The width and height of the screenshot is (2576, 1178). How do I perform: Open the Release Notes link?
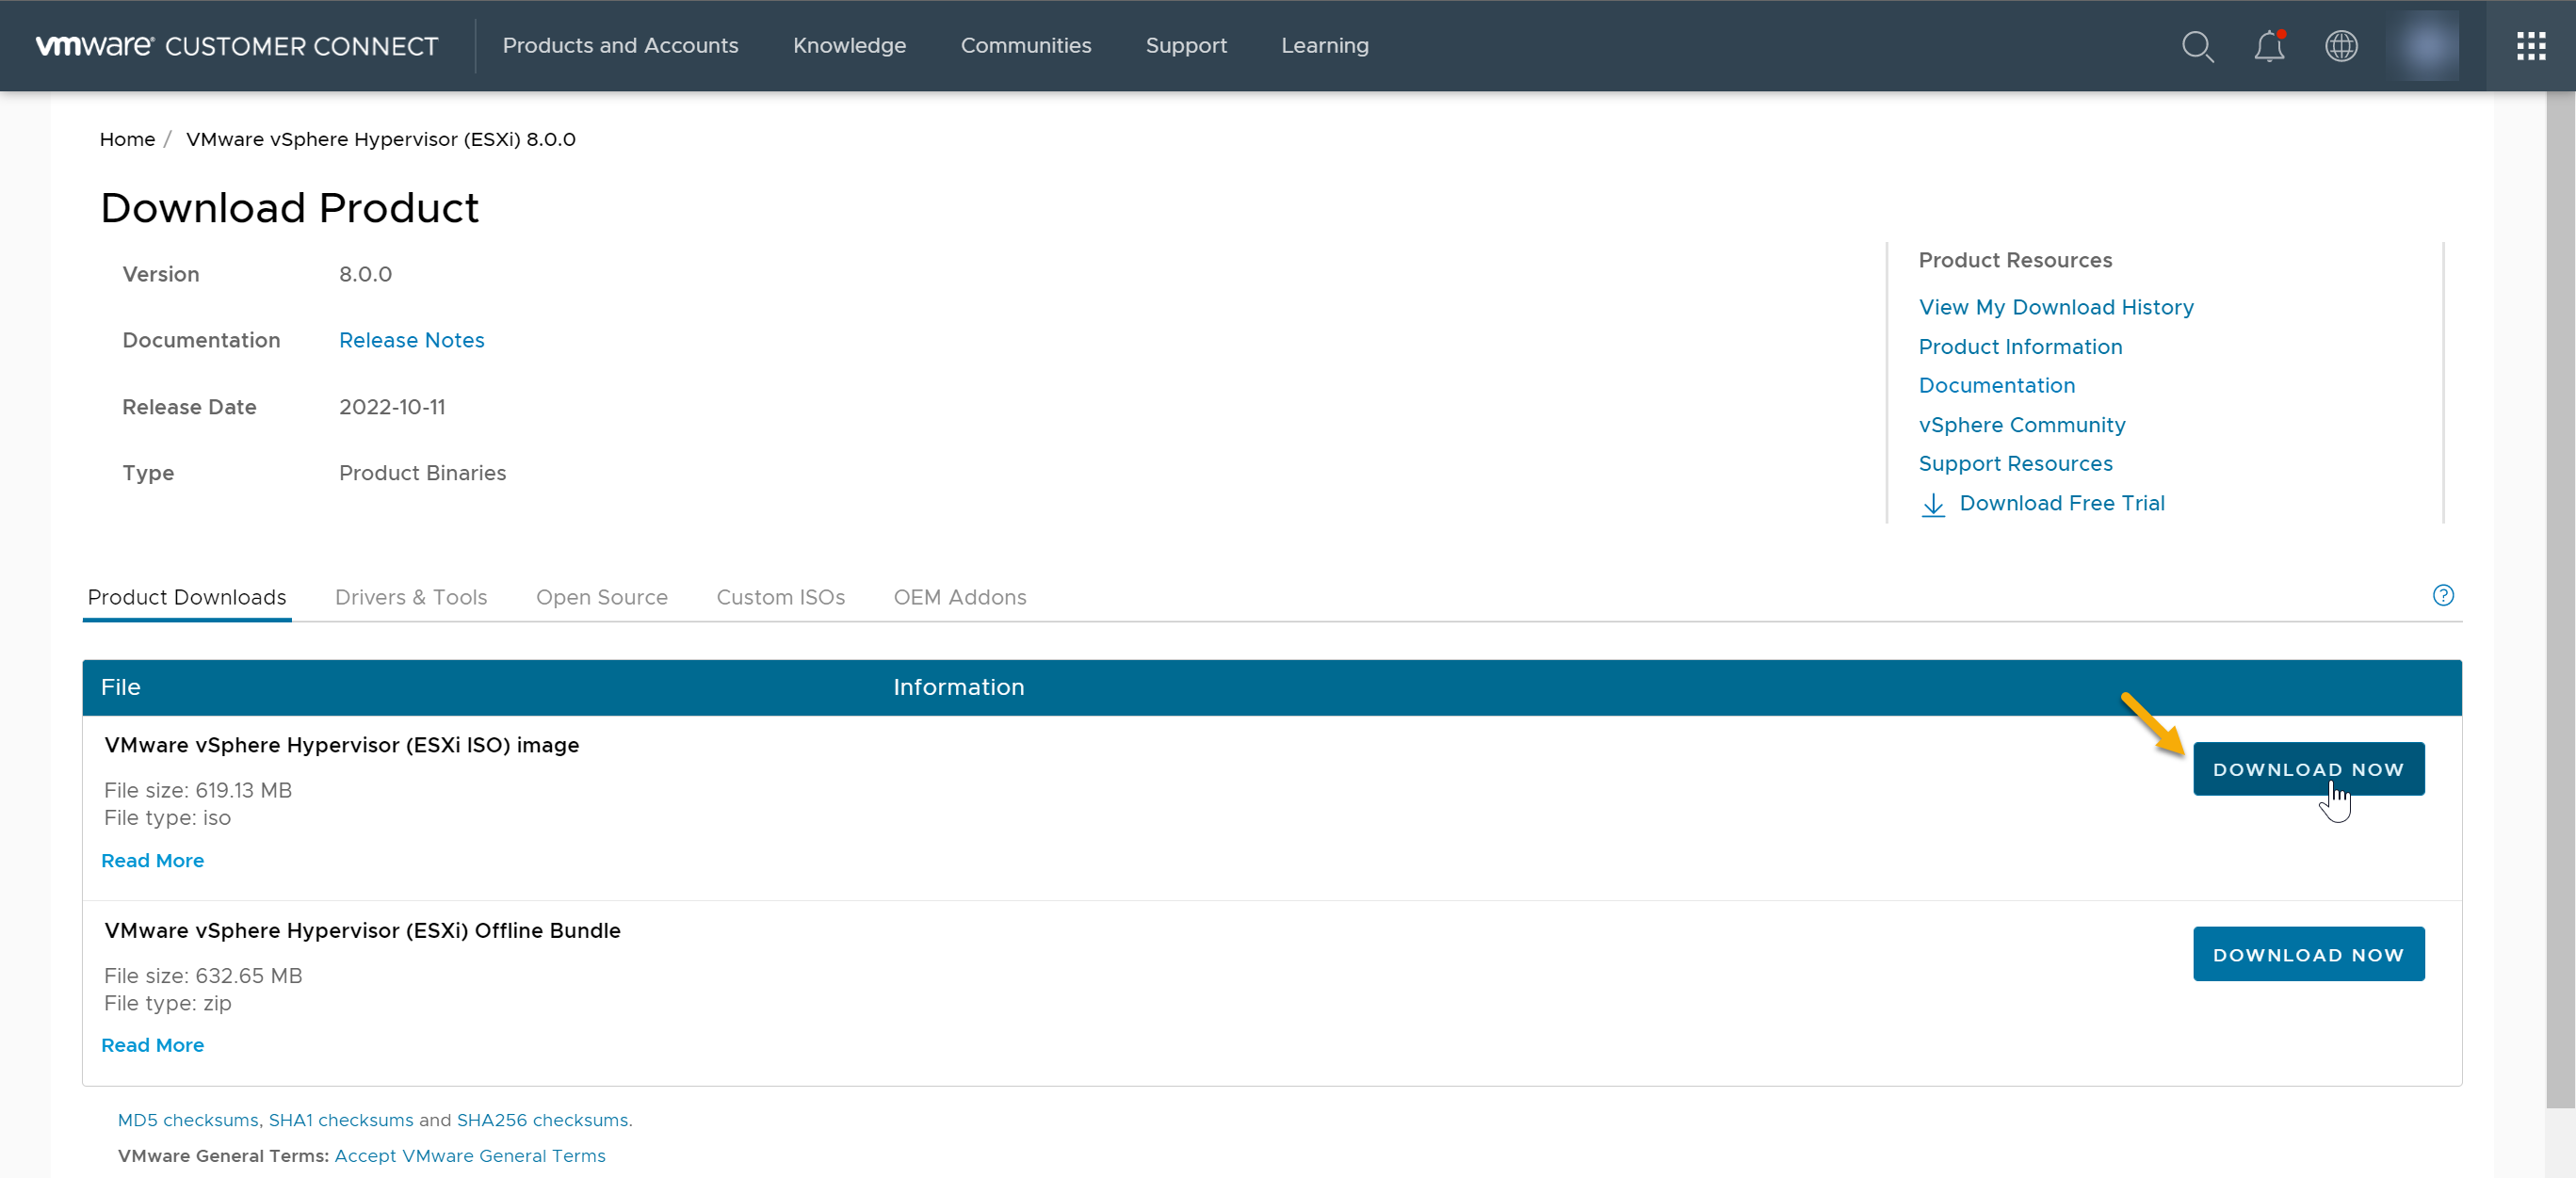coord(411,341)
